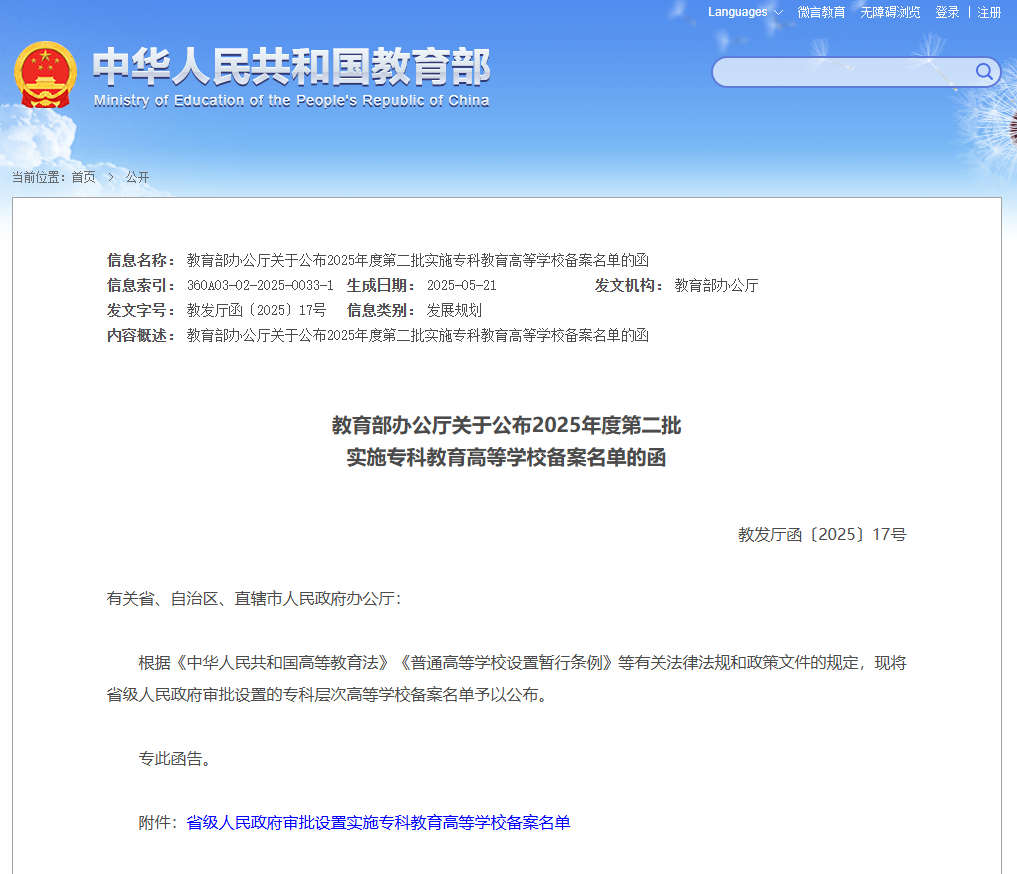The height and width of the screenshot is (874, 1017).
Task: Go to 首页 in the breadcrumb
Action: (84, 177)
